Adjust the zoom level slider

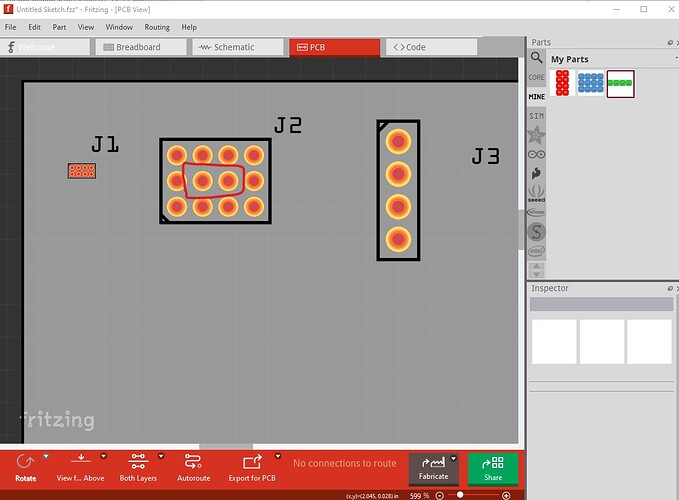point(460,495)
